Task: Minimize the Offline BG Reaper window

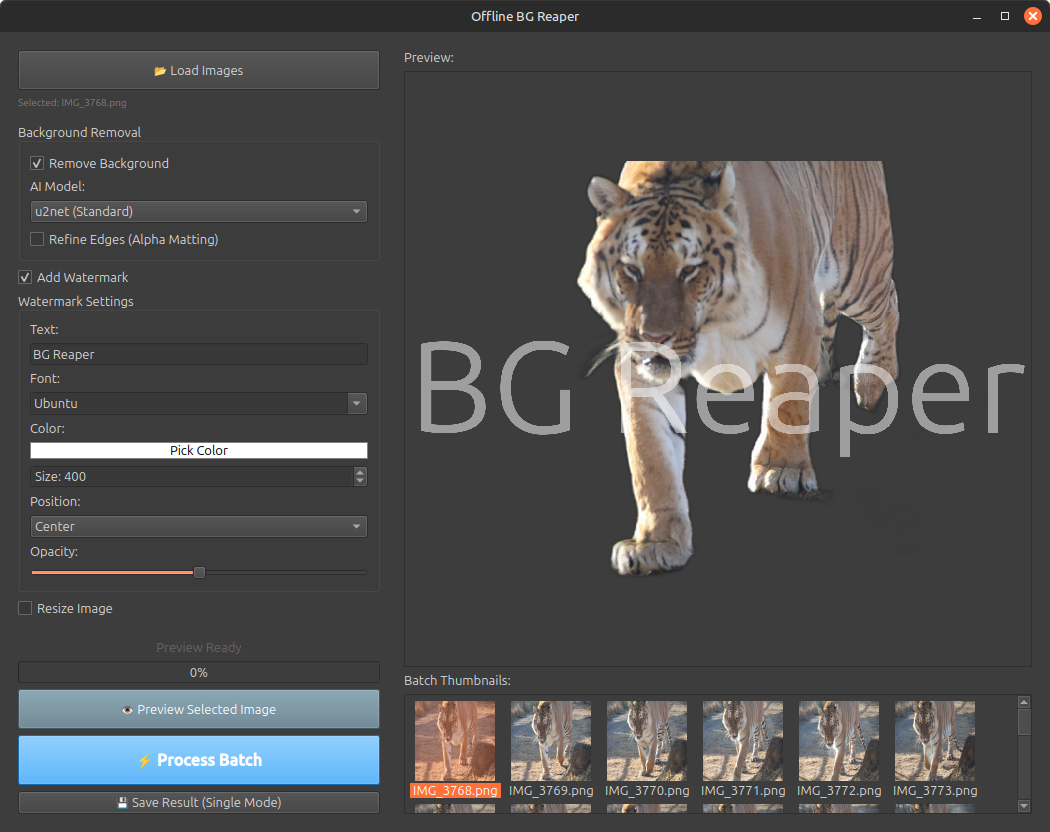Action: coord(977,17)
